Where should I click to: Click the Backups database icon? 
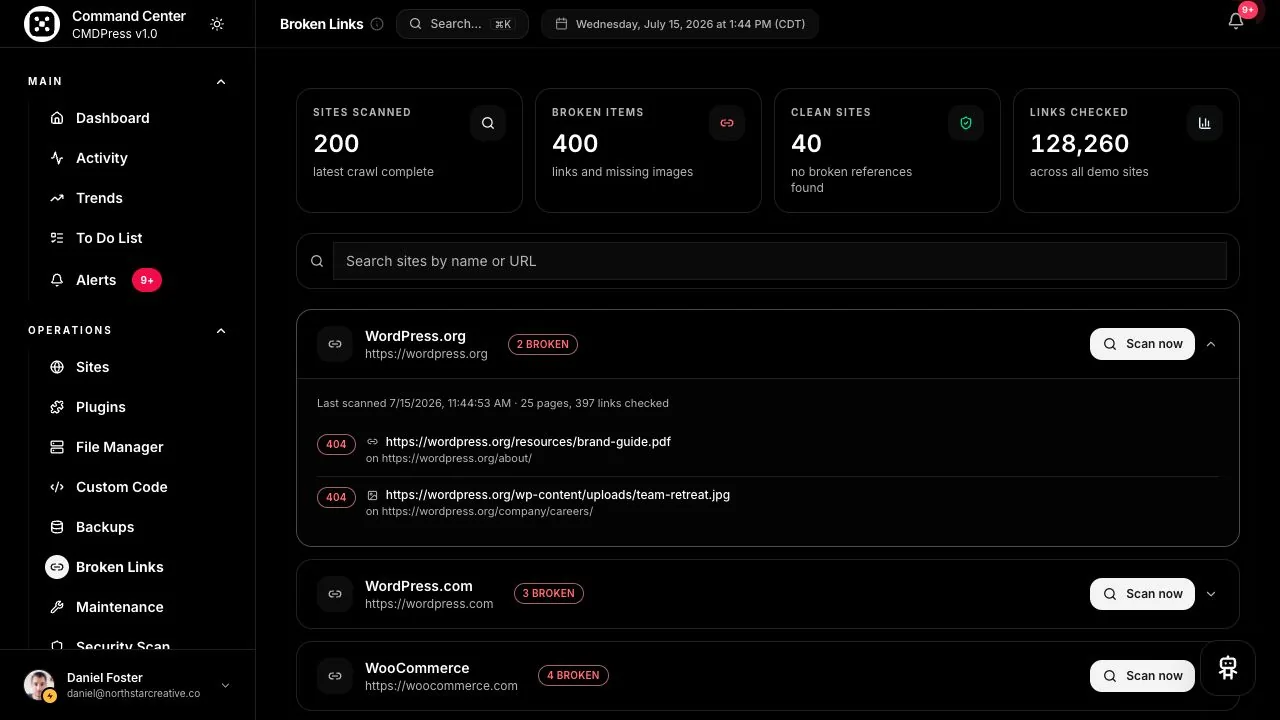(57, 527)
